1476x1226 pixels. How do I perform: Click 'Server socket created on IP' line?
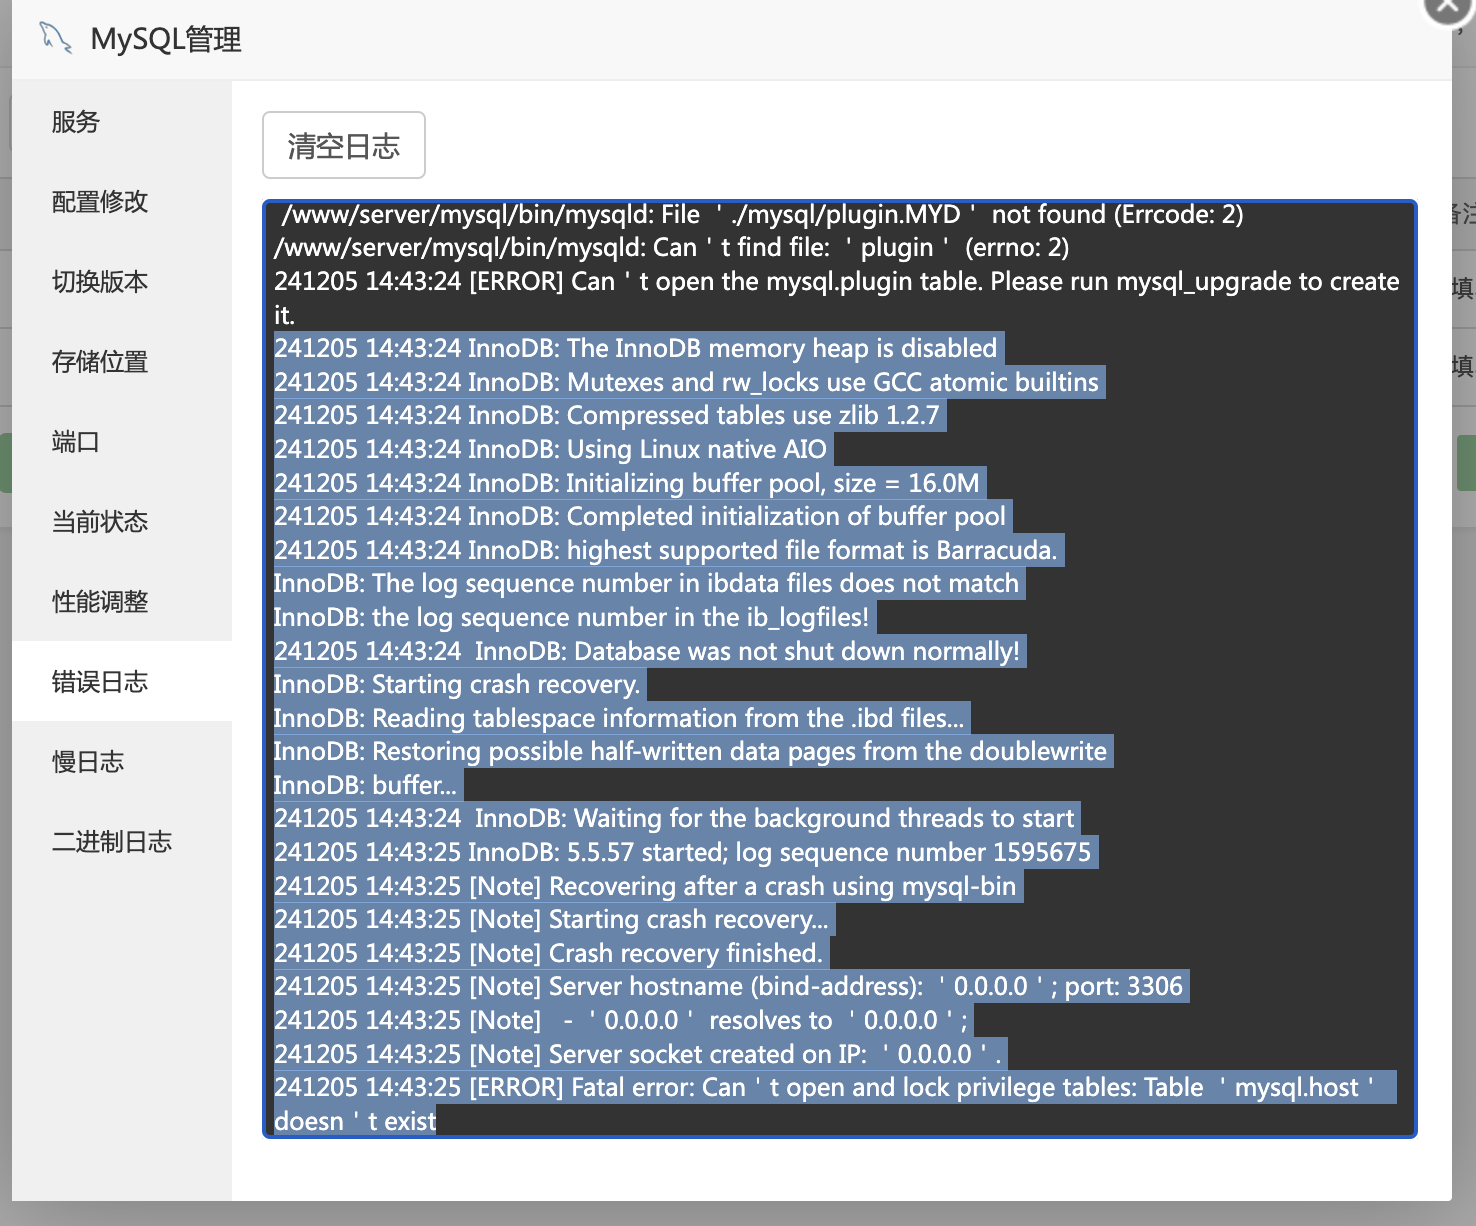point(638,1054)
